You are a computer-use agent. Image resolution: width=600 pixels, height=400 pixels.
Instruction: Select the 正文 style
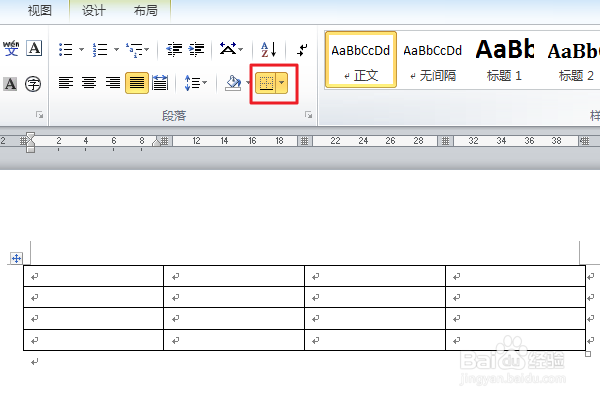[360, 60]
